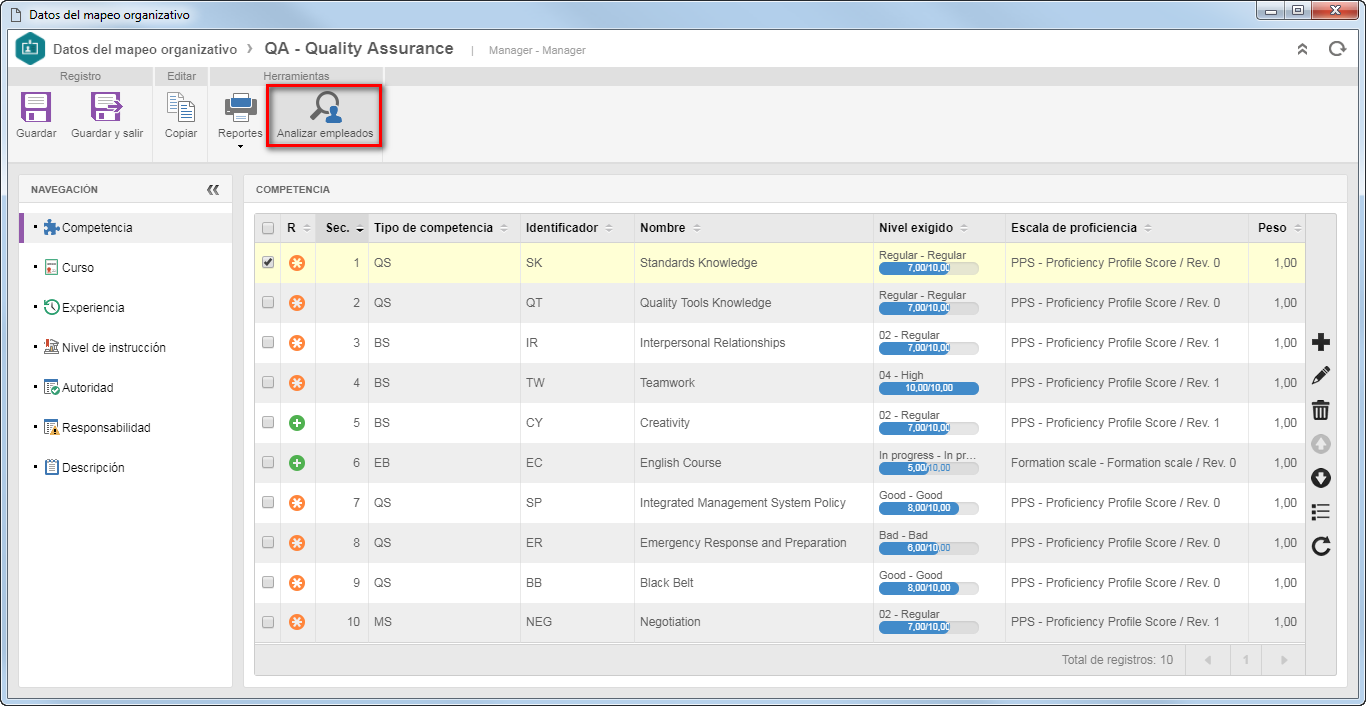1366x706 pixels.
Task: Select the Negotiation name cell
Action: pyautogui.click(x=754, y=622)
